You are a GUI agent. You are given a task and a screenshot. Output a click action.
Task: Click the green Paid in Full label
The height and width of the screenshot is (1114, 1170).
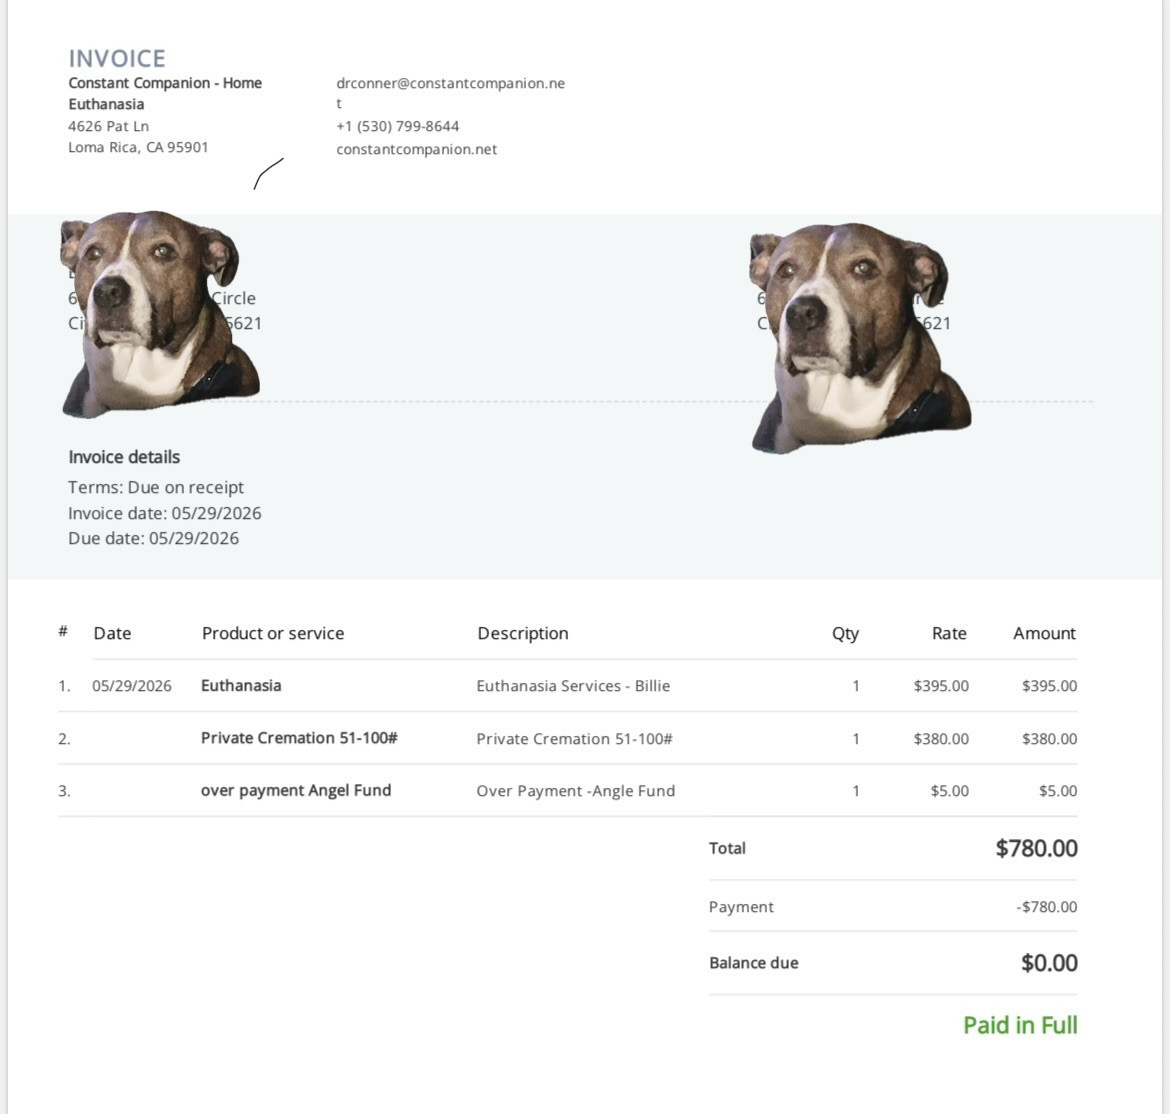pyautogui.click(x=1020, y=1025)
